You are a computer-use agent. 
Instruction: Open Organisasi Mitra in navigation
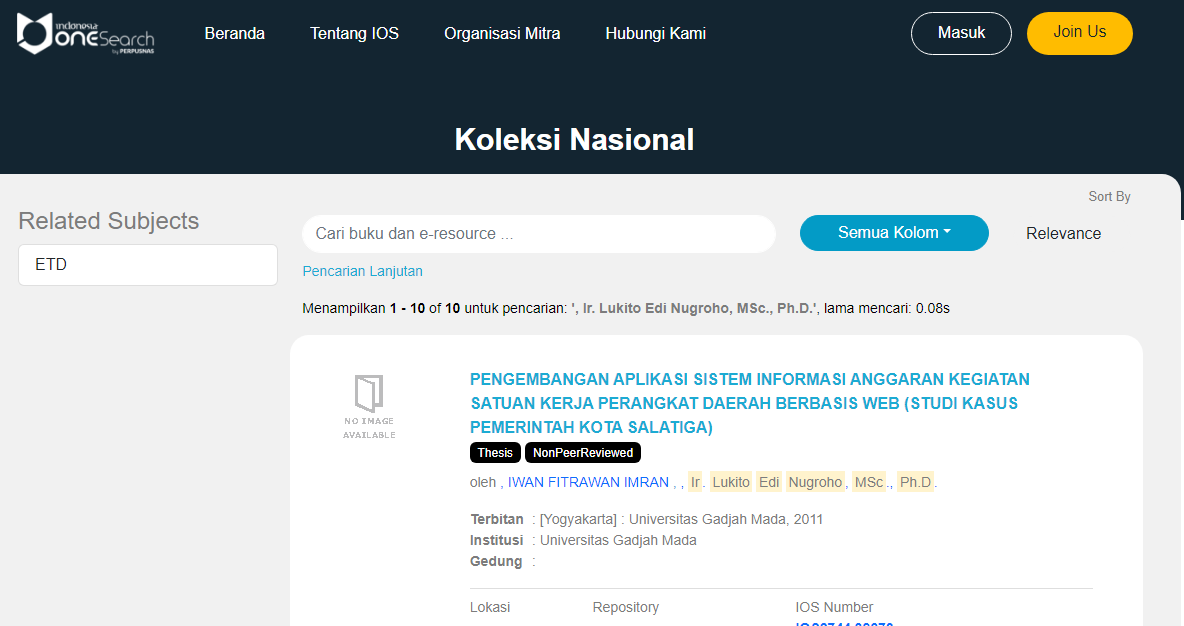click(502, 34)
